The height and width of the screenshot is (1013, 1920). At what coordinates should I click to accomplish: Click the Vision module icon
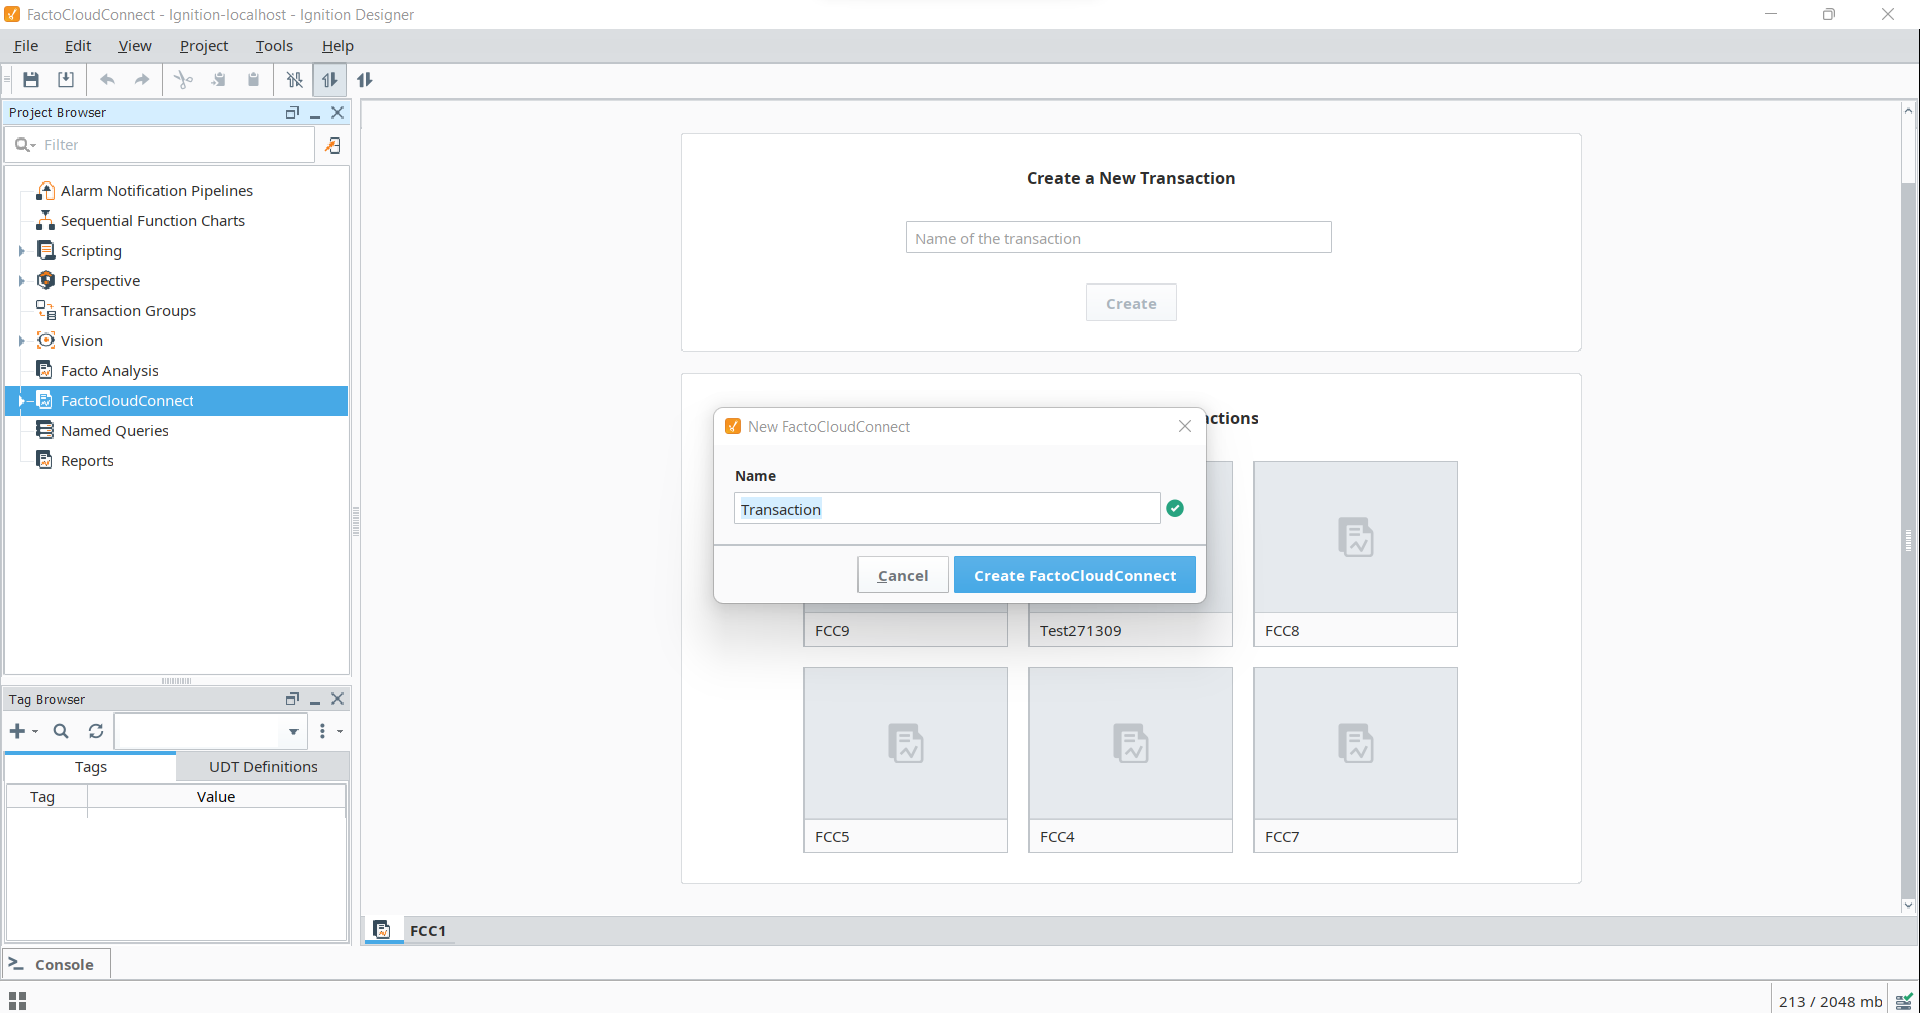pos(45,340)
